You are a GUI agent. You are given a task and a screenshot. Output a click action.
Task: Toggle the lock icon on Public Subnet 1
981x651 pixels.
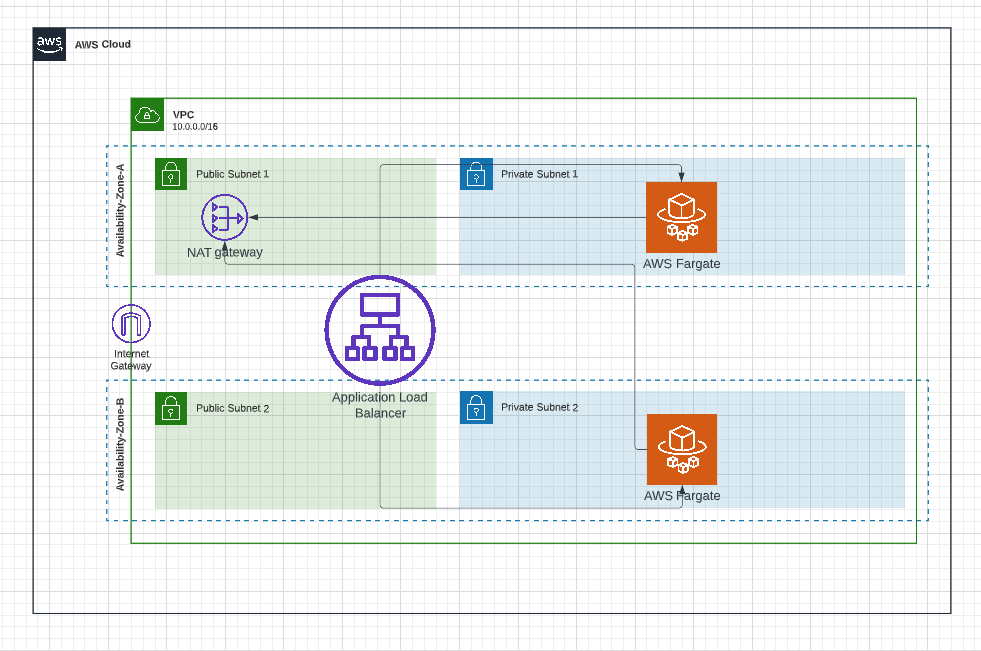[x=170, y=173]
